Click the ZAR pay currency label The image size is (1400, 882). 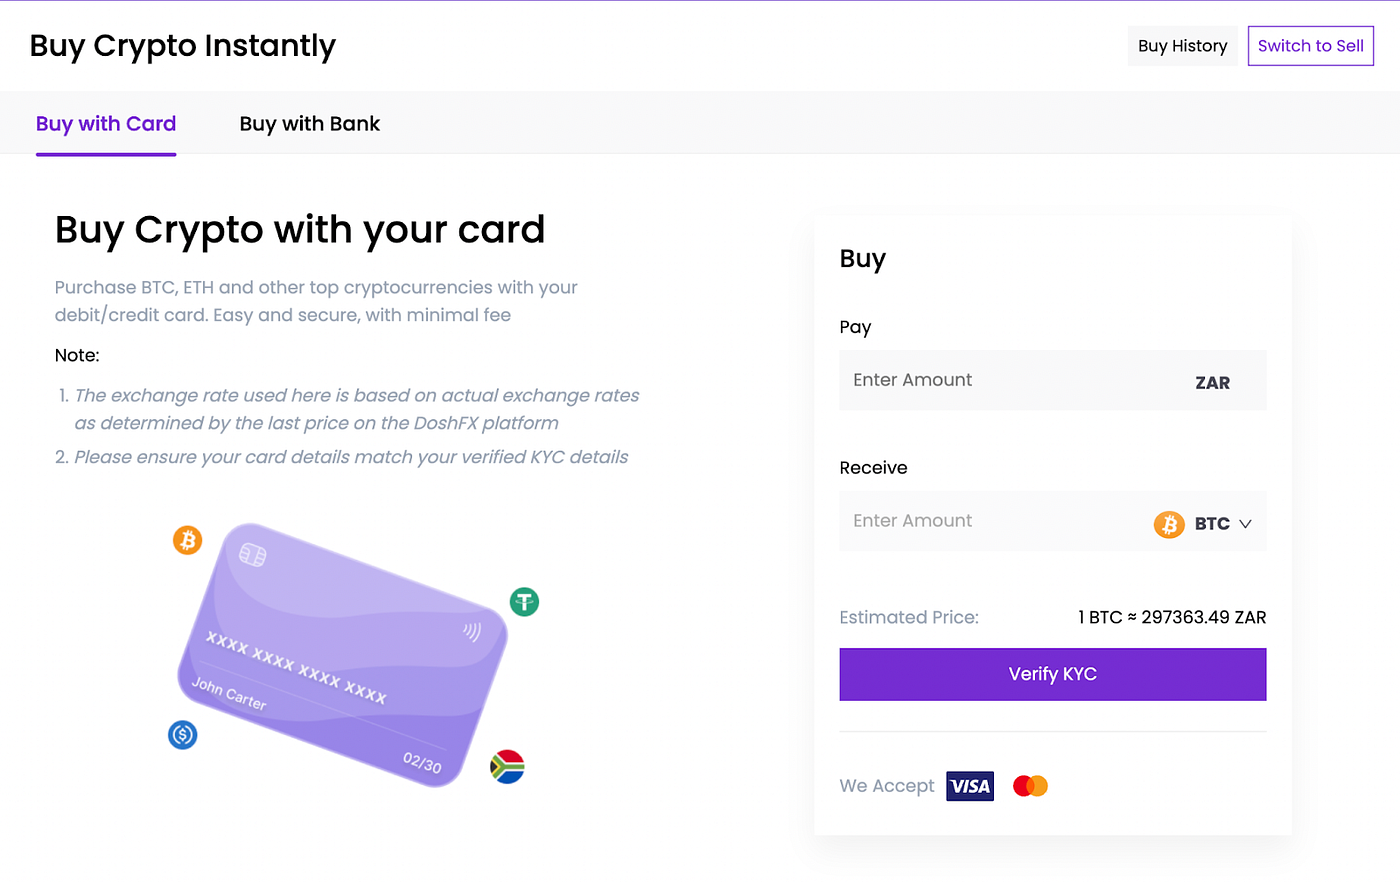coord(1212,382)
